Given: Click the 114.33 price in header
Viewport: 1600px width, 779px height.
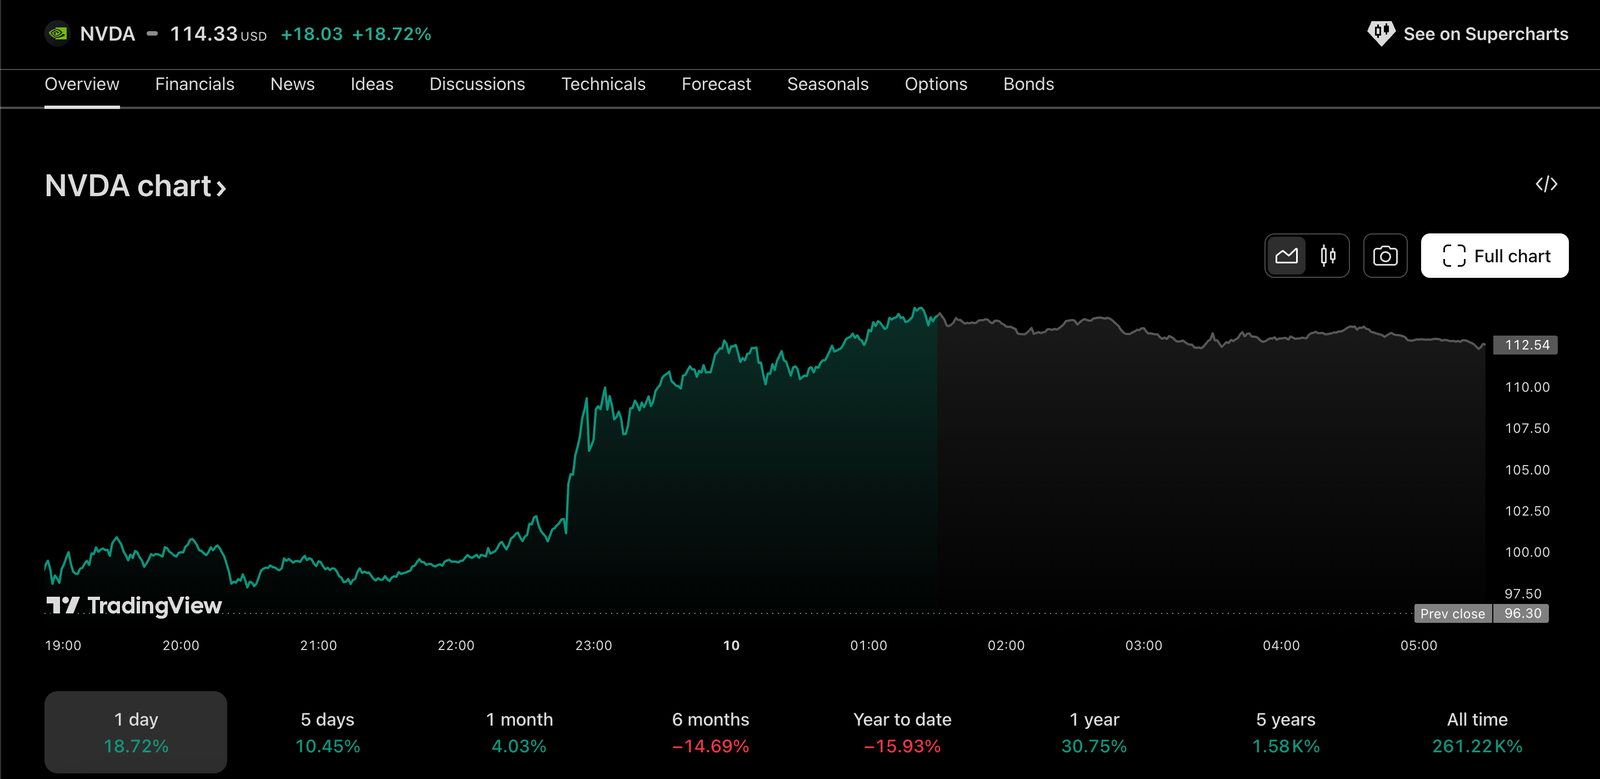Looking at the screenshot, I should point(204,34).
